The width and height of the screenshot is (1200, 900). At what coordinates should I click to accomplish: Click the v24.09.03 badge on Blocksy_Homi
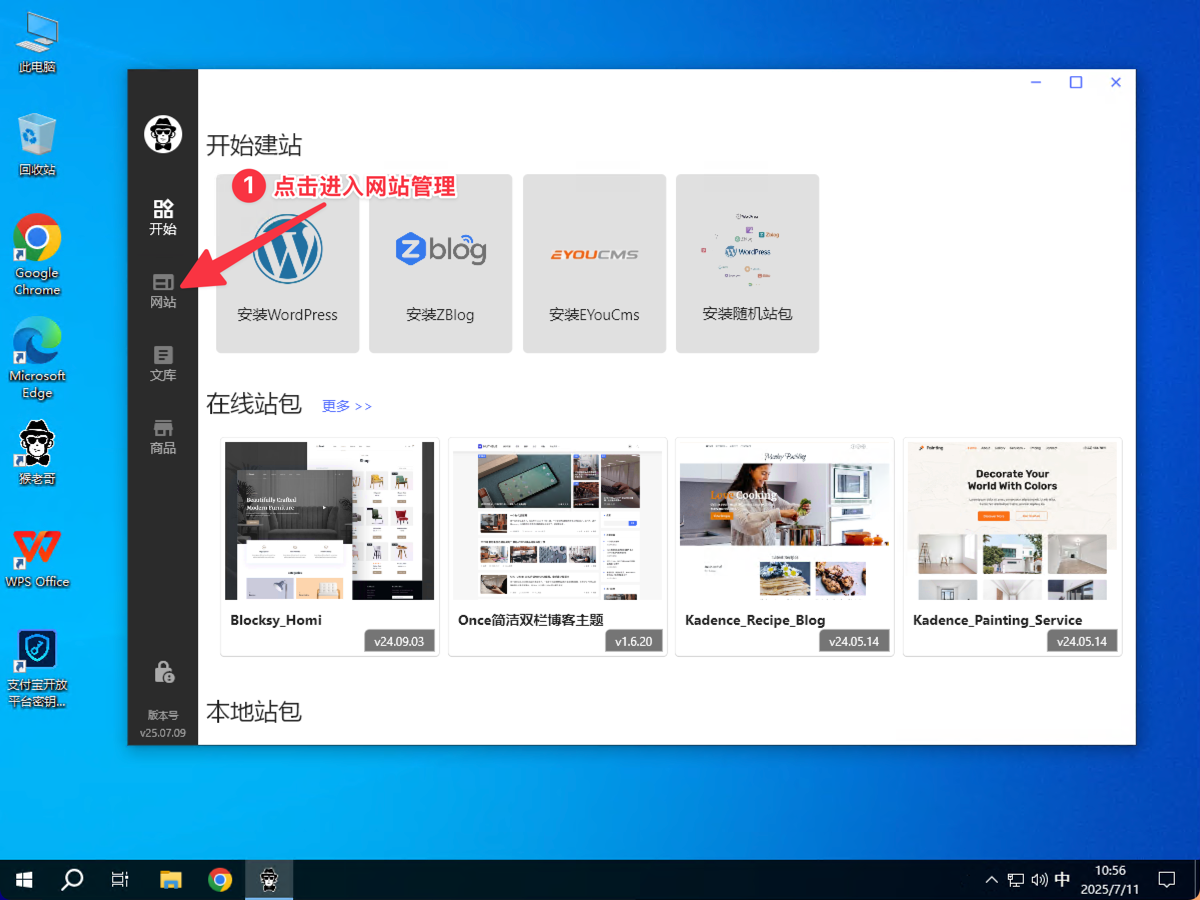[x=399, y=641]
